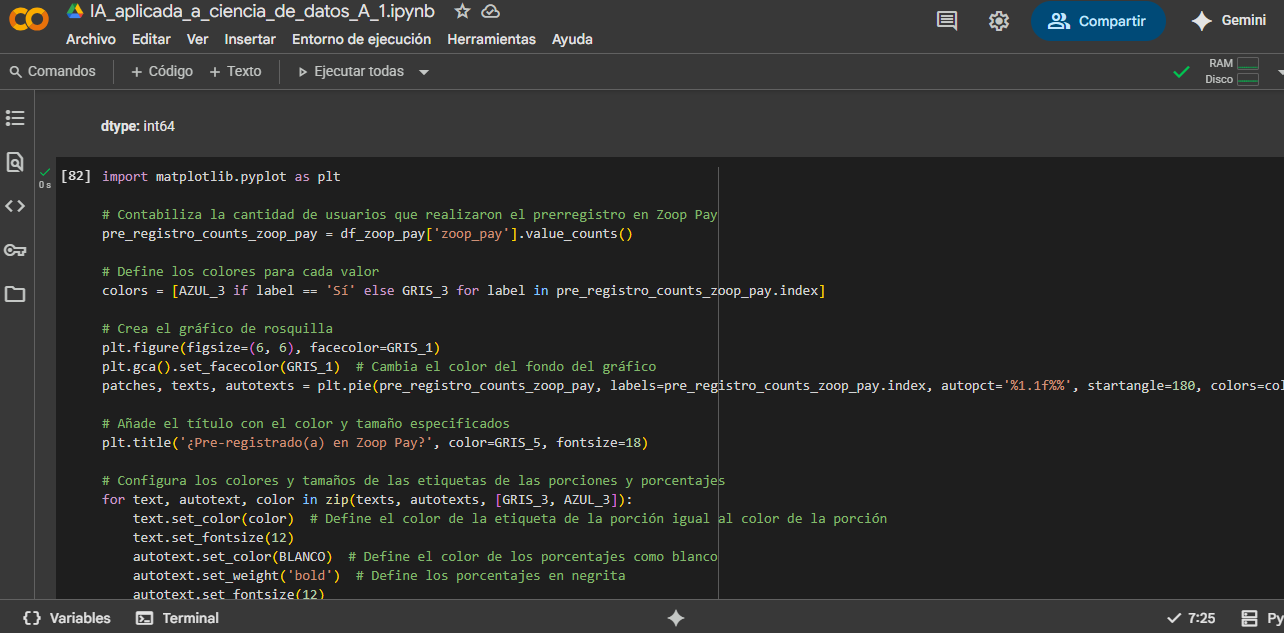Viewport: 1284px width, 633px height.
Task: Click the line defining pre_registro_counts_zoop_pay
Action: tap(368, 233)
